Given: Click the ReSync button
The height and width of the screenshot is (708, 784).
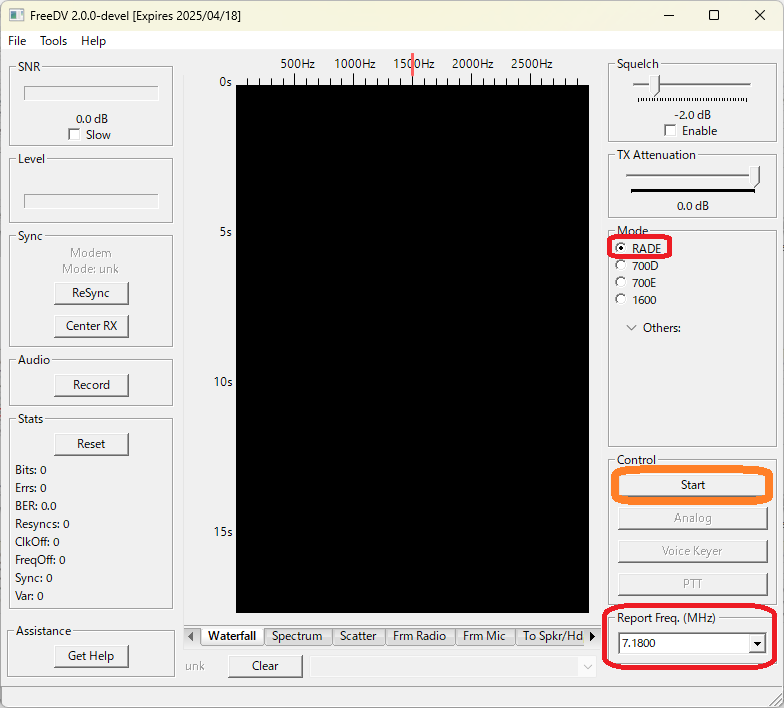Looking at the screenshot, I should point(91,293).
